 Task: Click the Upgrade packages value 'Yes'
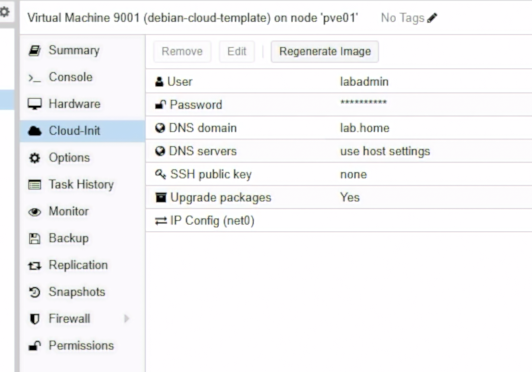[x=350, y=198]
